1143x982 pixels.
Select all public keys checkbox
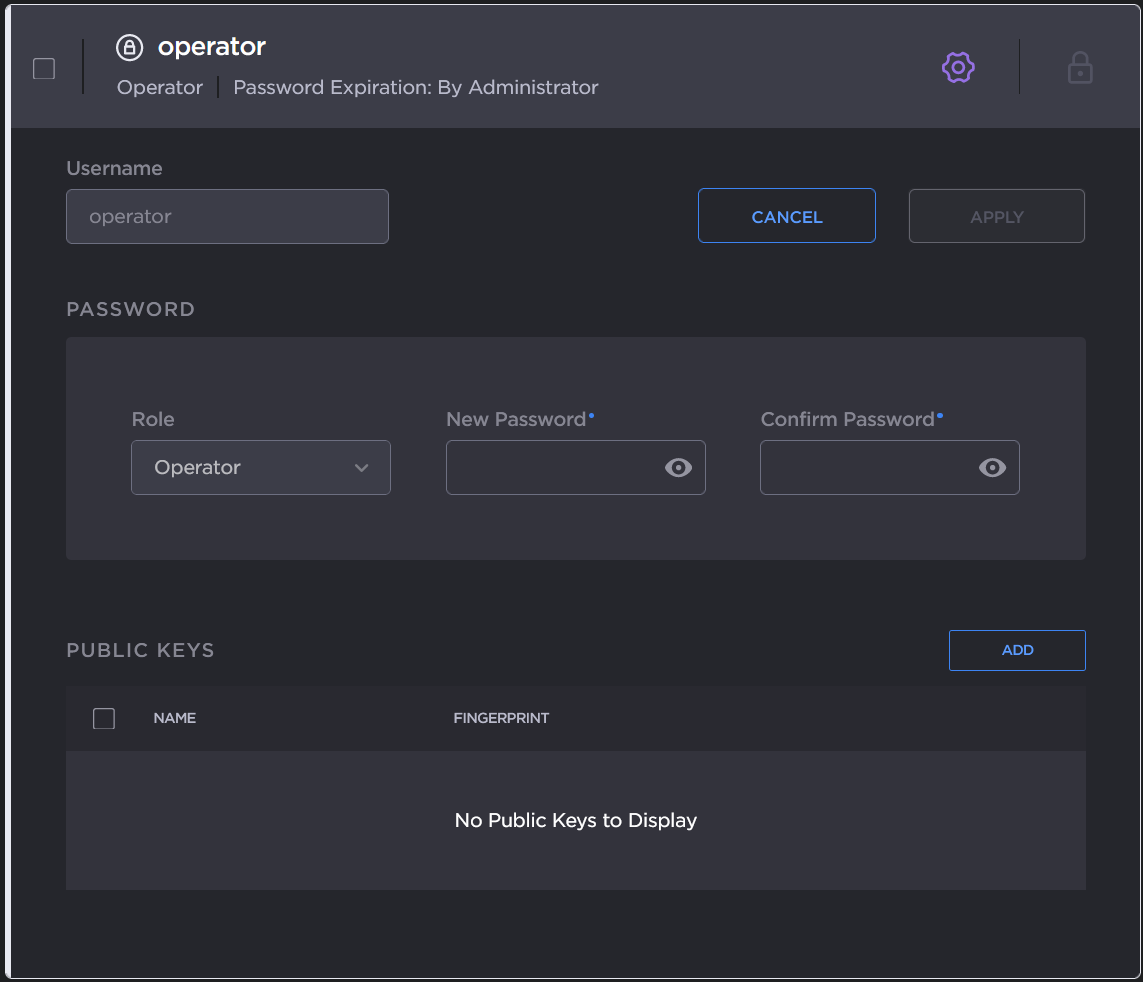104,718
